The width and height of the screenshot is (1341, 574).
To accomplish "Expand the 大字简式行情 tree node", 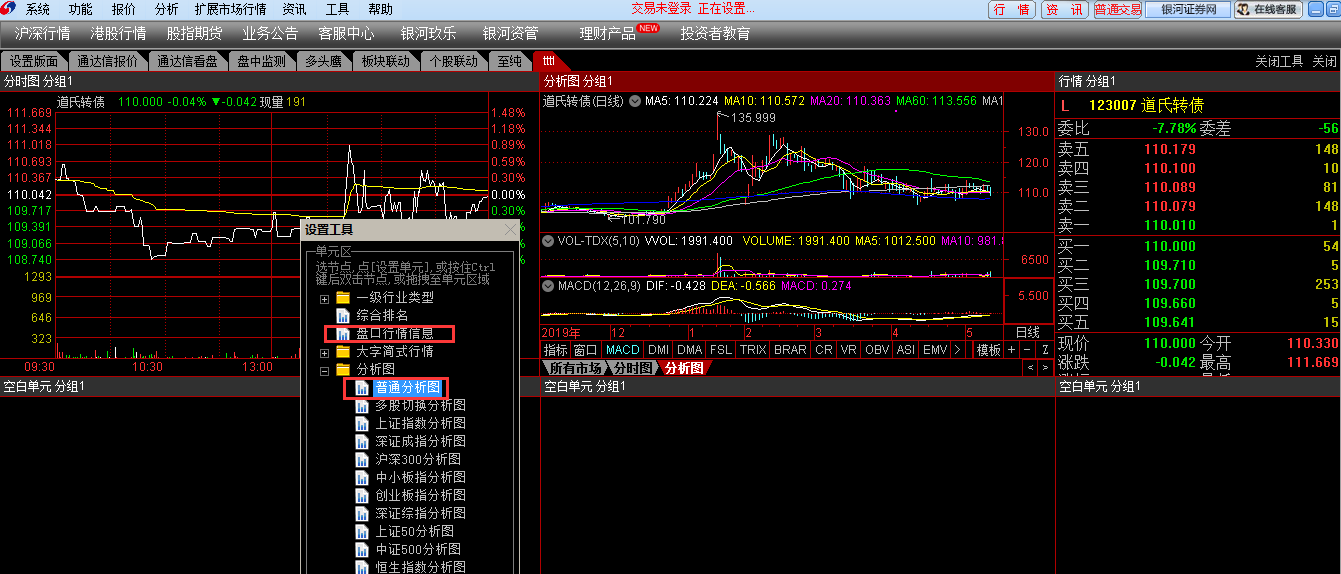I will 324,352.
